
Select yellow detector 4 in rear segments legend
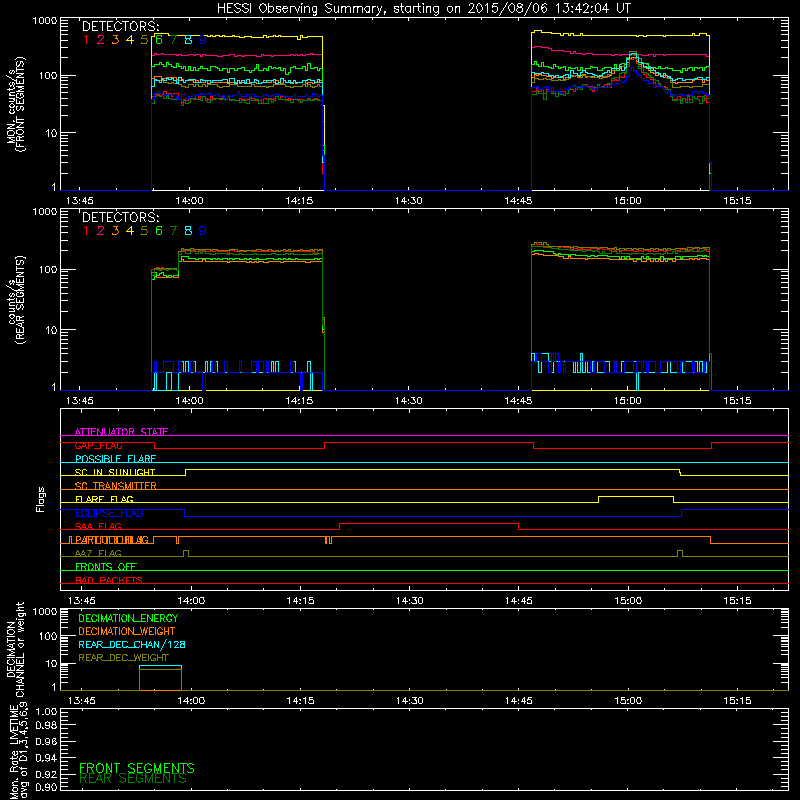tap(130, 231)
